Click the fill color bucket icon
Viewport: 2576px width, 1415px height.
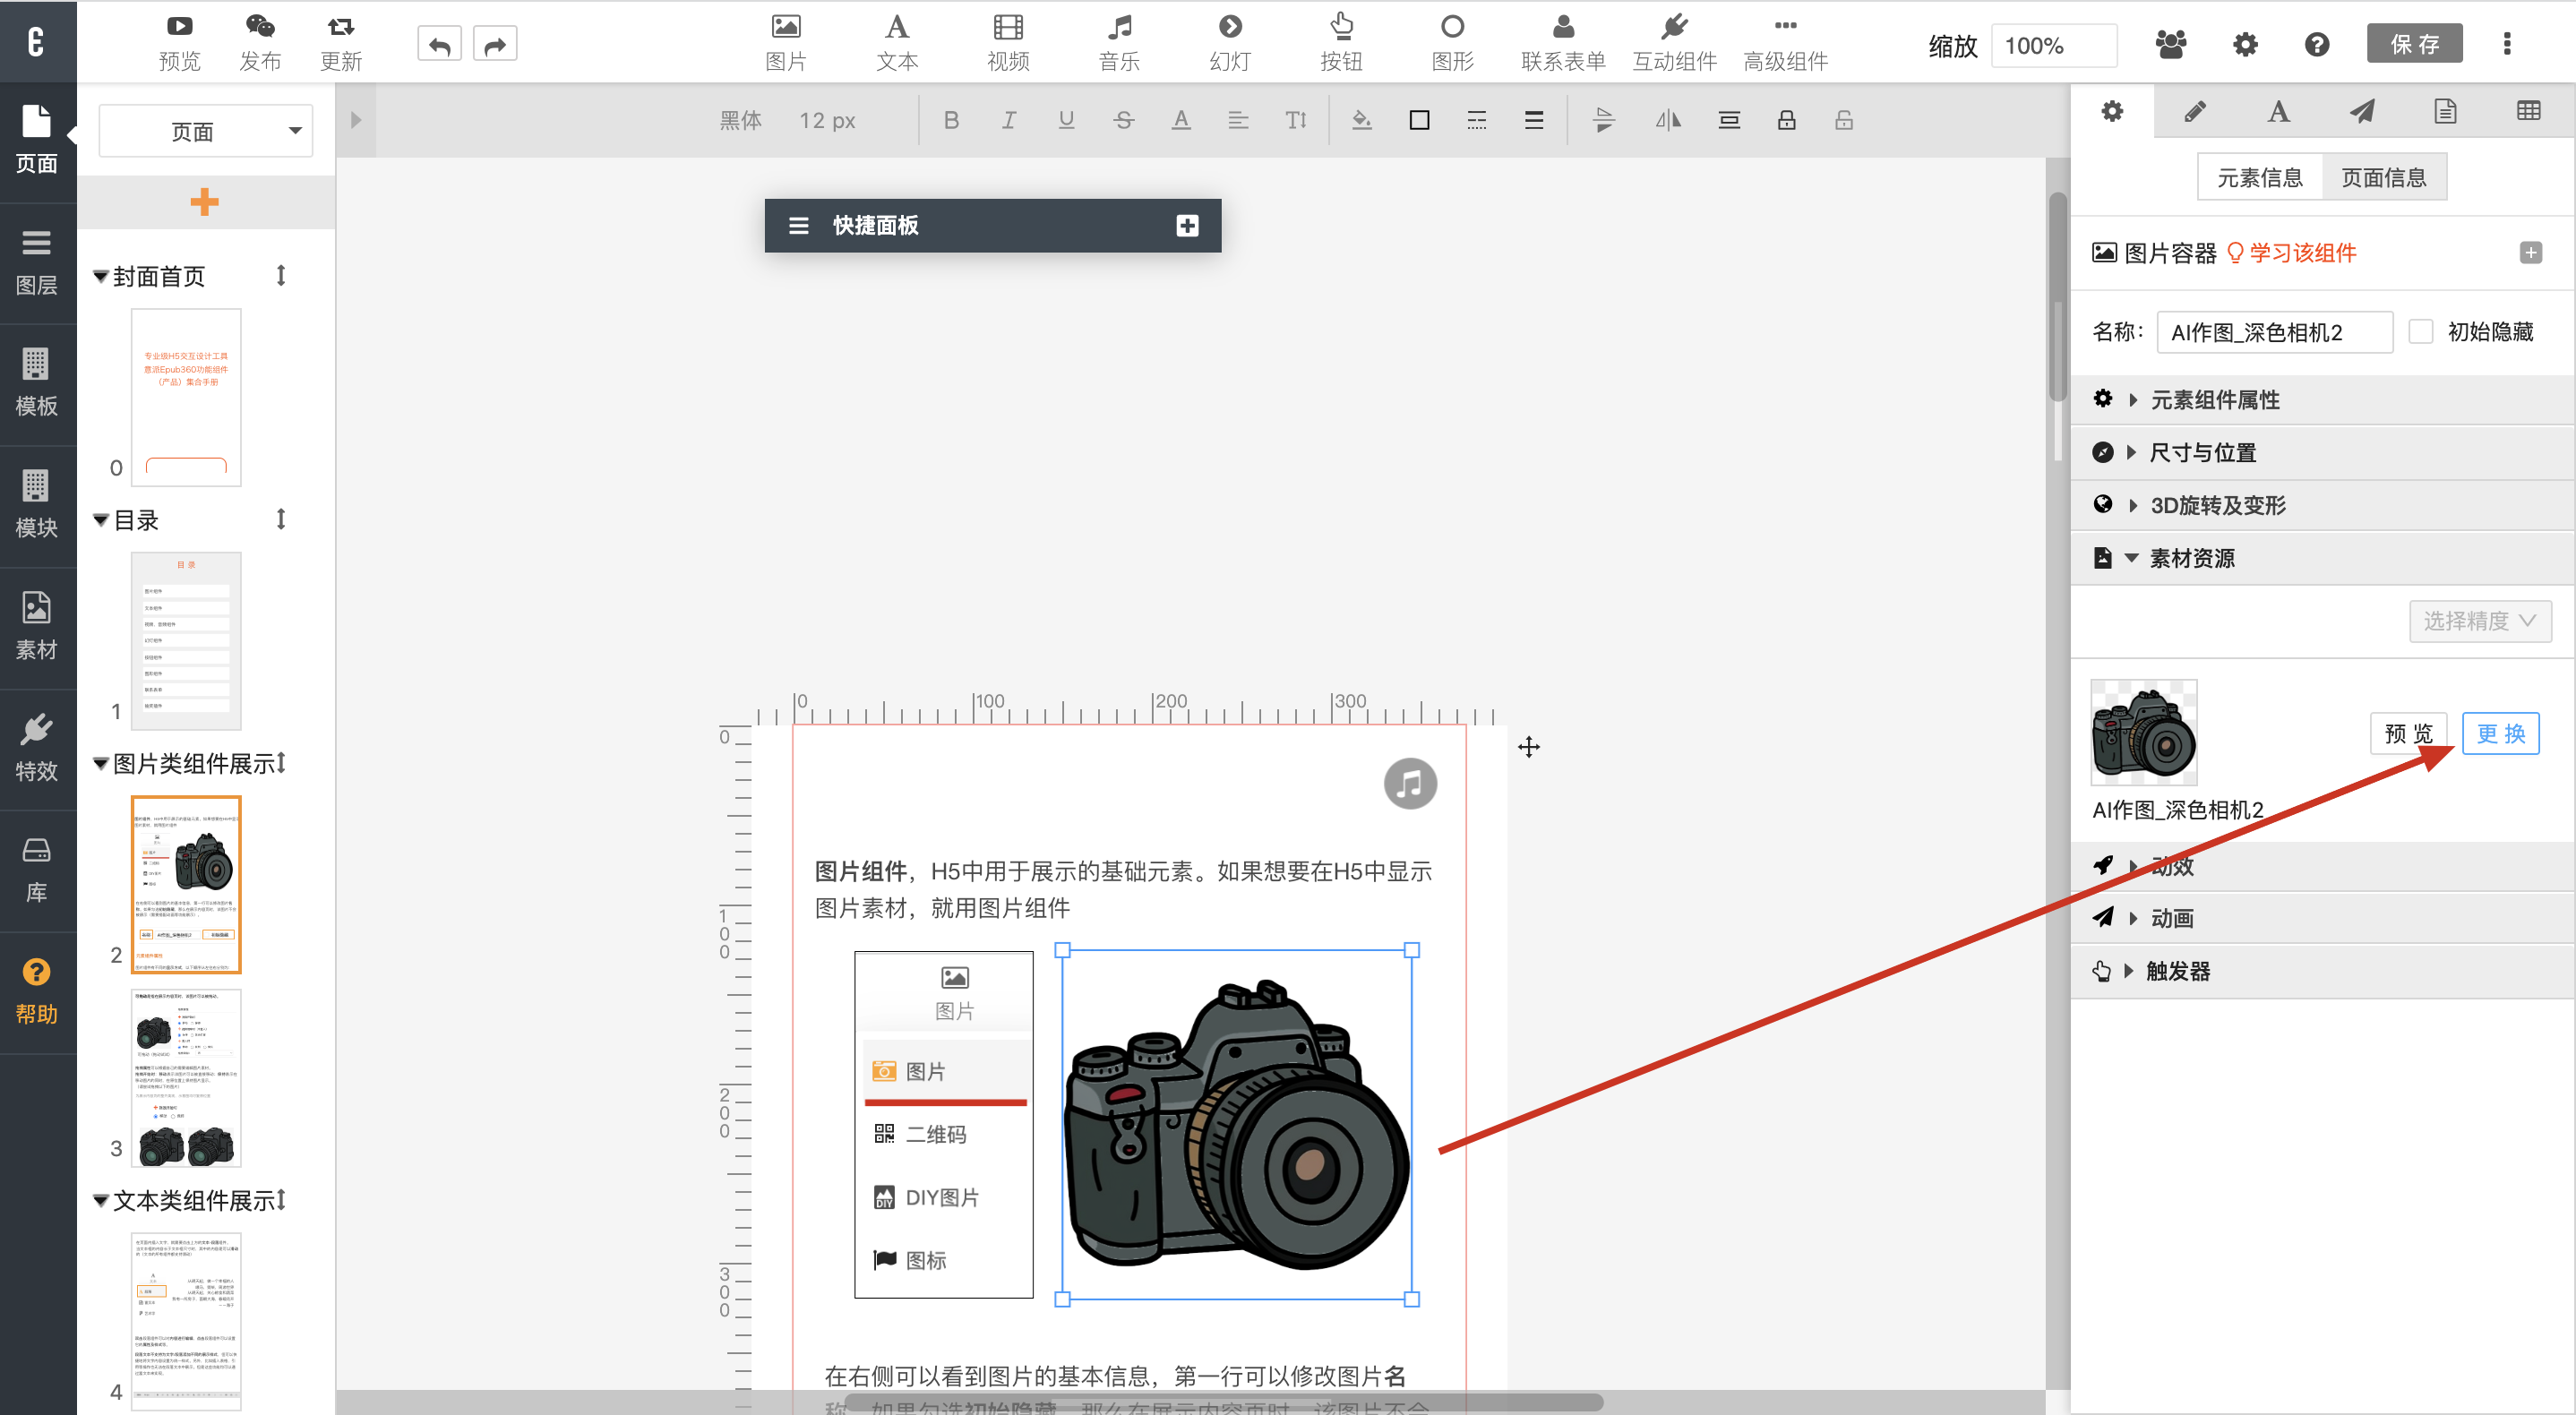pos(1361,121)
